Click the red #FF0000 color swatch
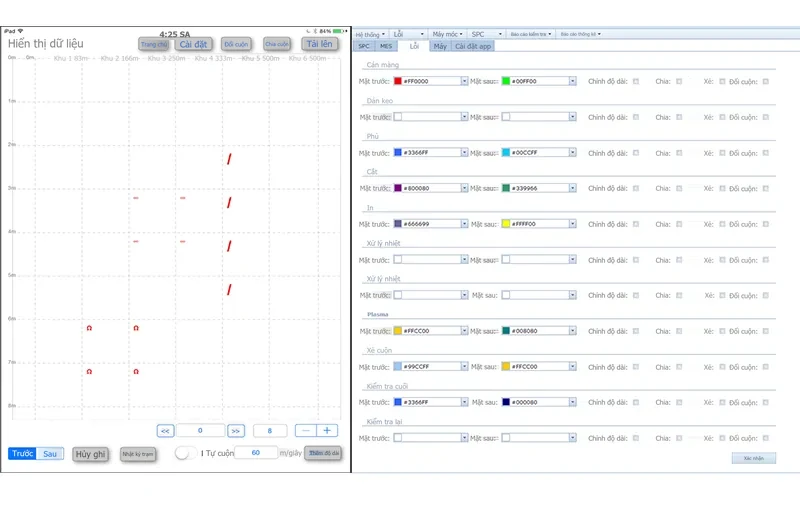The image size is (800, 510). tap(398, 81)
